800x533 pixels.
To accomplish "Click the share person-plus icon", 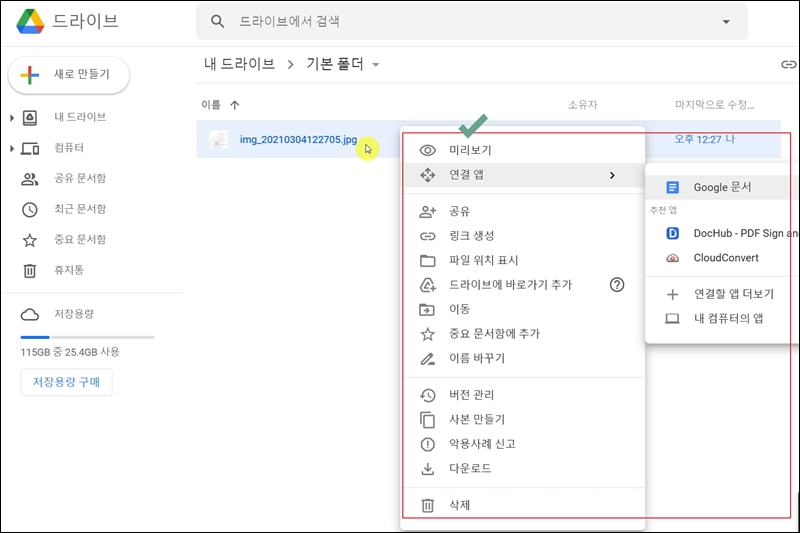I will (x=428, y=212).
